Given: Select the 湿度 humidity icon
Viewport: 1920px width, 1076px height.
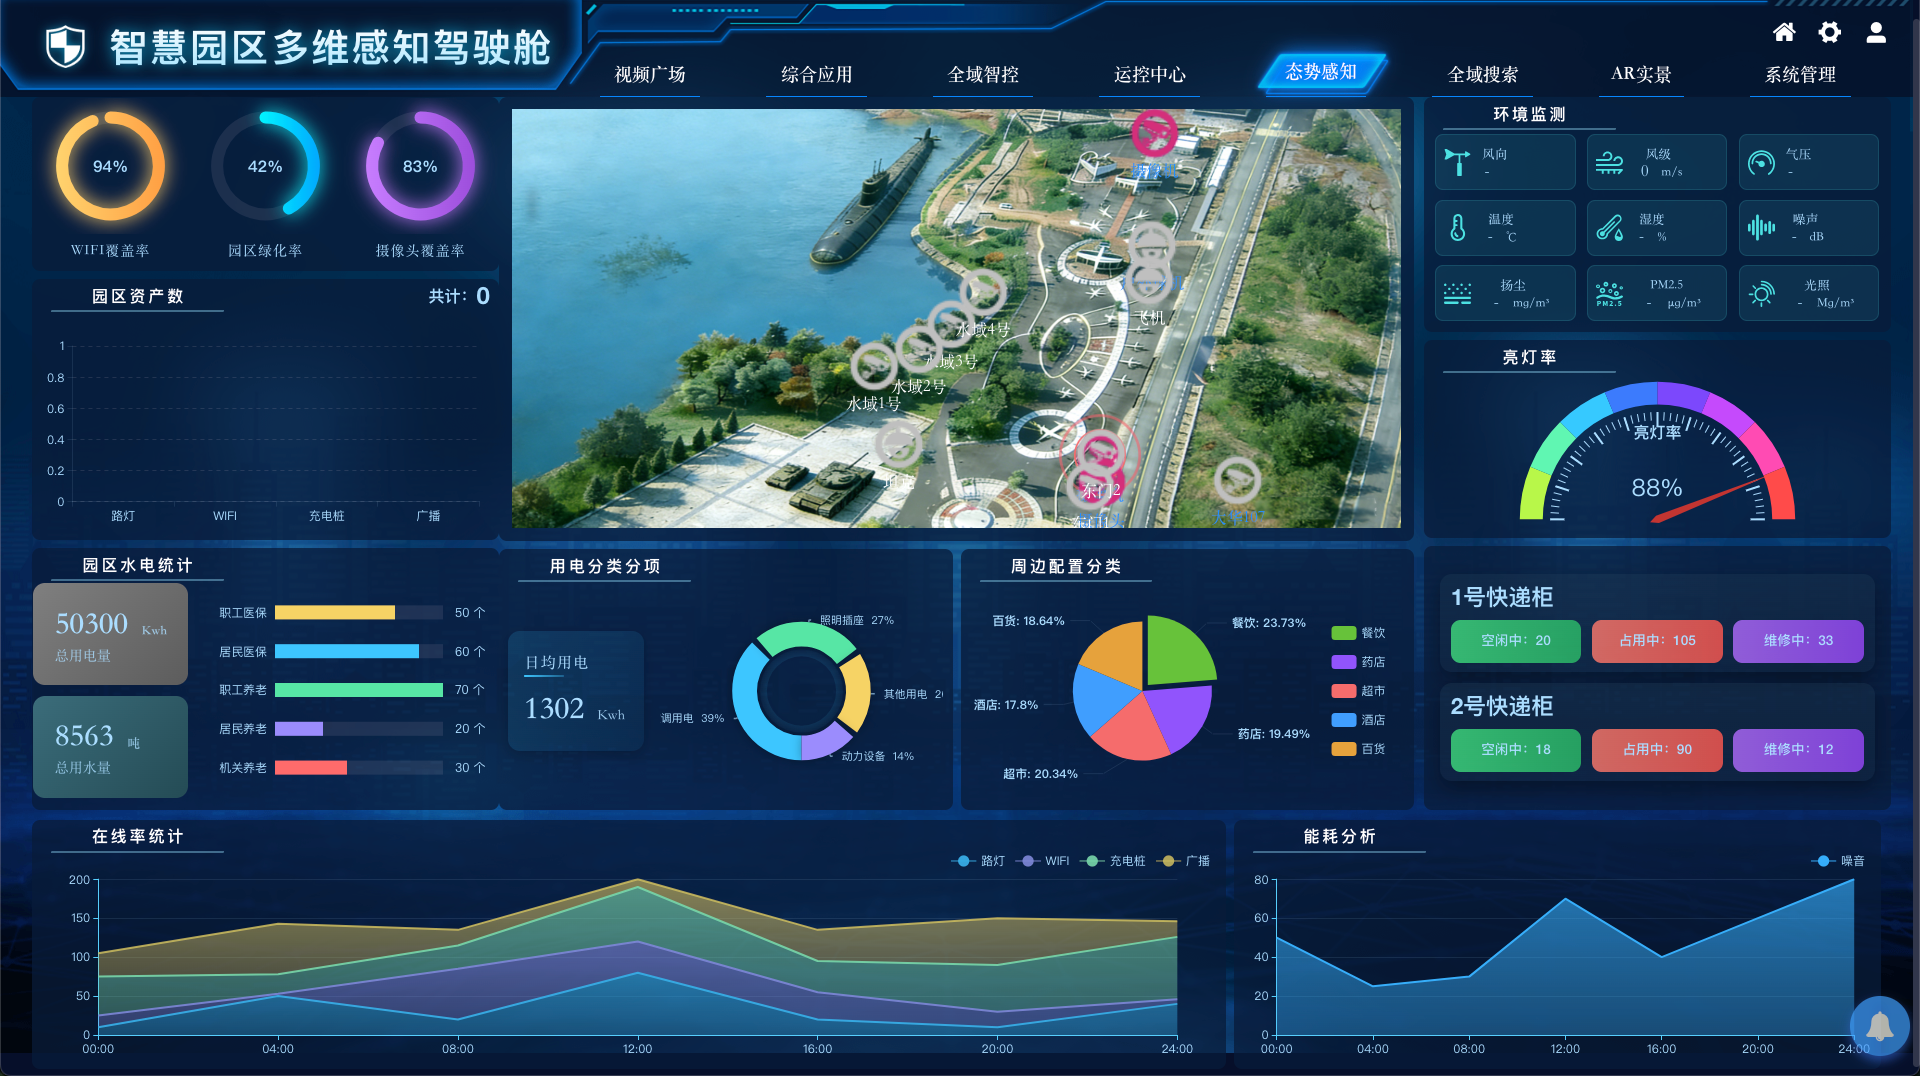Looking at the screenshot, I should pos(1609,228).
